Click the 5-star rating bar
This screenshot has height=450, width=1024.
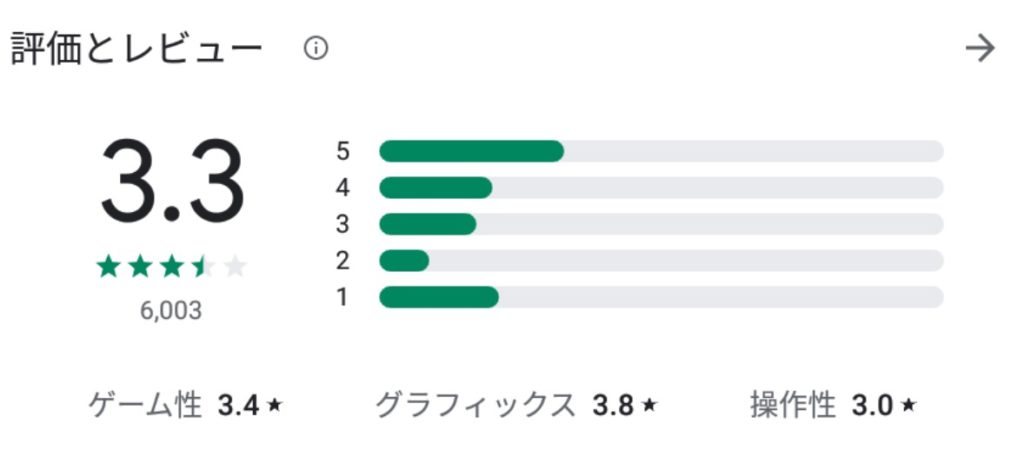pyautogui.click(x=660, y=151)
